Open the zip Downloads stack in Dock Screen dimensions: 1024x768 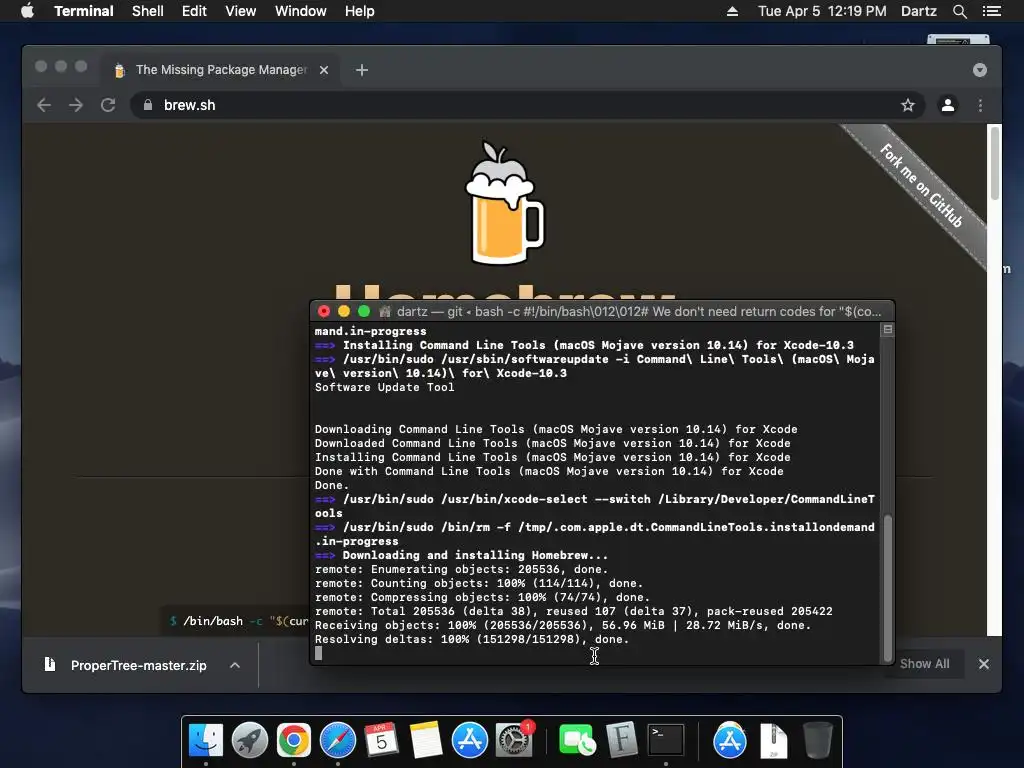coord(773,740)
